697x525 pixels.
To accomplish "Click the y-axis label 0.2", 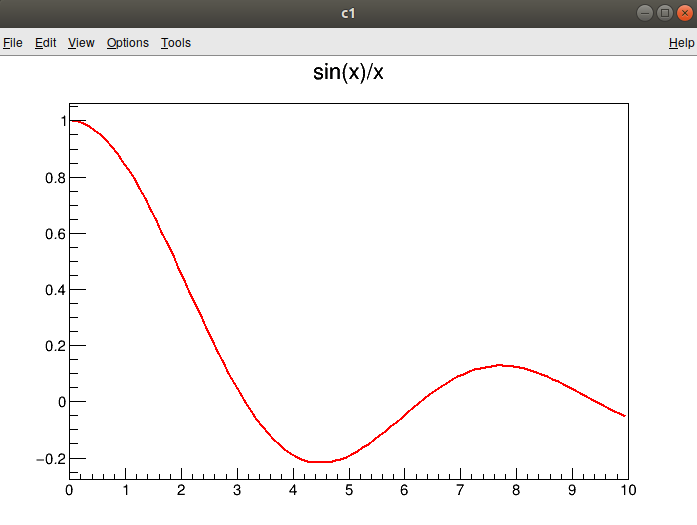I will tap(55, 346).
